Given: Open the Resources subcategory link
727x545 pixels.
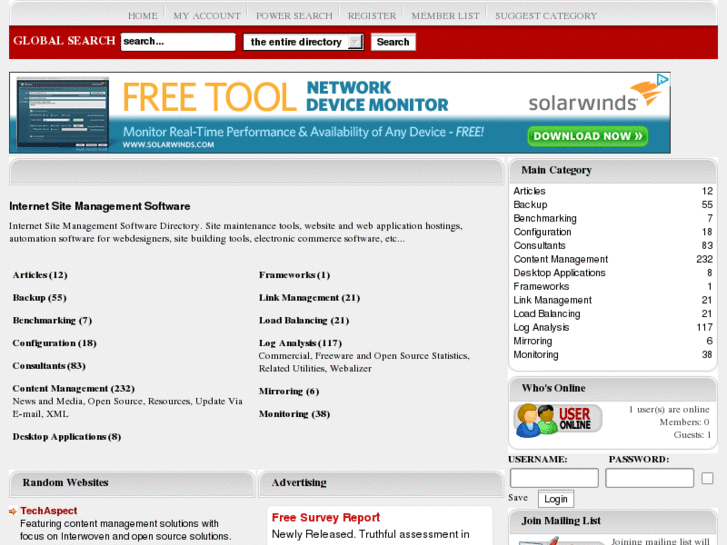Looking at the screenshot, I should (169, 401).
